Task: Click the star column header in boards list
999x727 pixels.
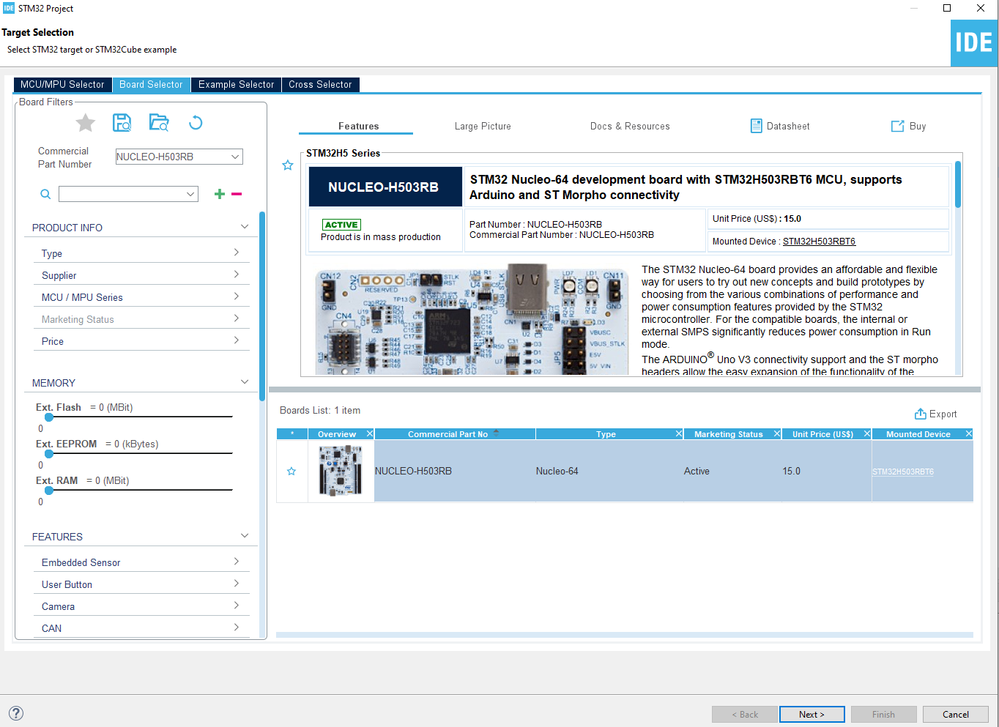Action: click(292, 434)
